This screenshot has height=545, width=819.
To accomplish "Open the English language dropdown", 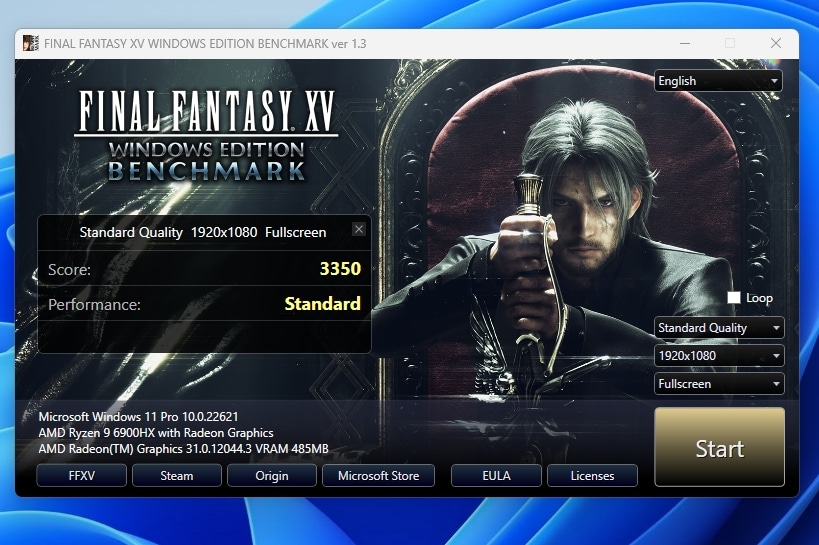I will pyautogui.click(x=718, y=81).
